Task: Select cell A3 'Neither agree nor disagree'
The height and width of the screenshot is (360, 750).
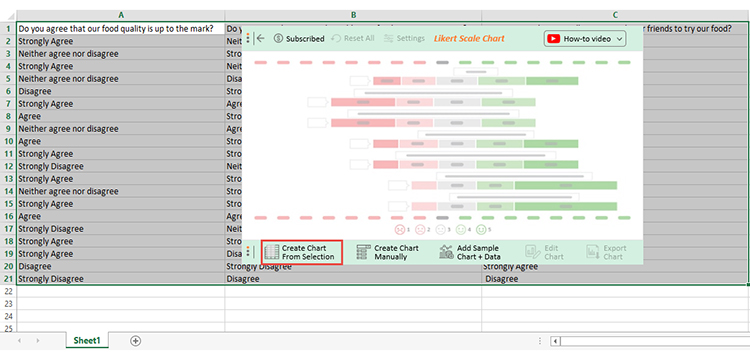Action: click(x=121, y=54)
